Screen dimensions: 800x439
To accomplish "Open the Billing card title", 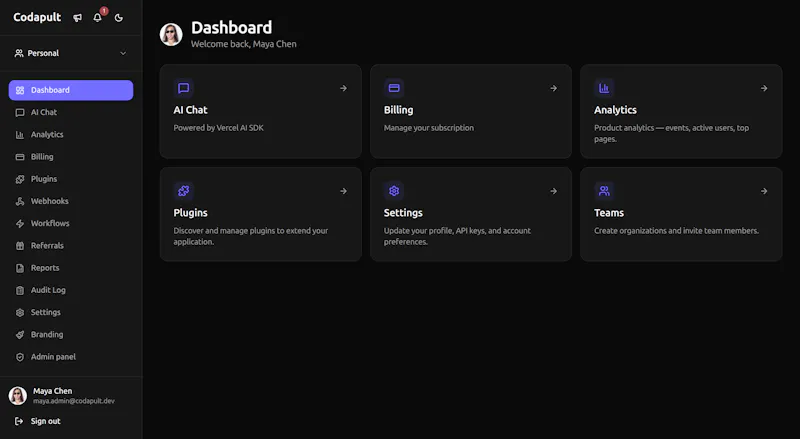I will (x=398, y=110).
